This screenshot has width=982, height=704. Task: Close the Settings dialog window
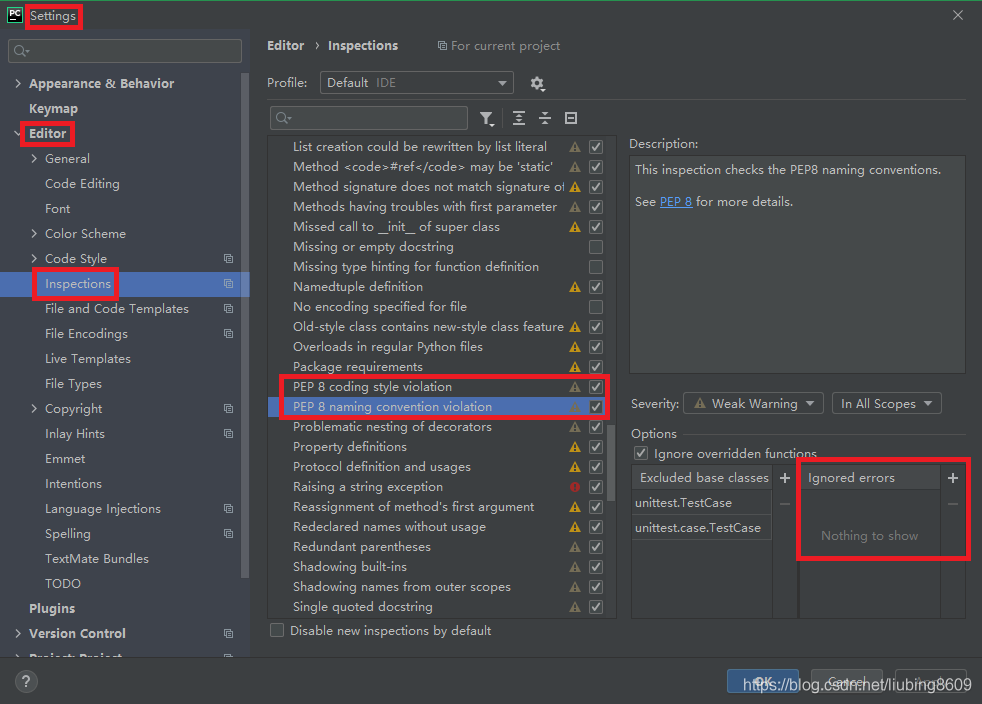(958, 15)
